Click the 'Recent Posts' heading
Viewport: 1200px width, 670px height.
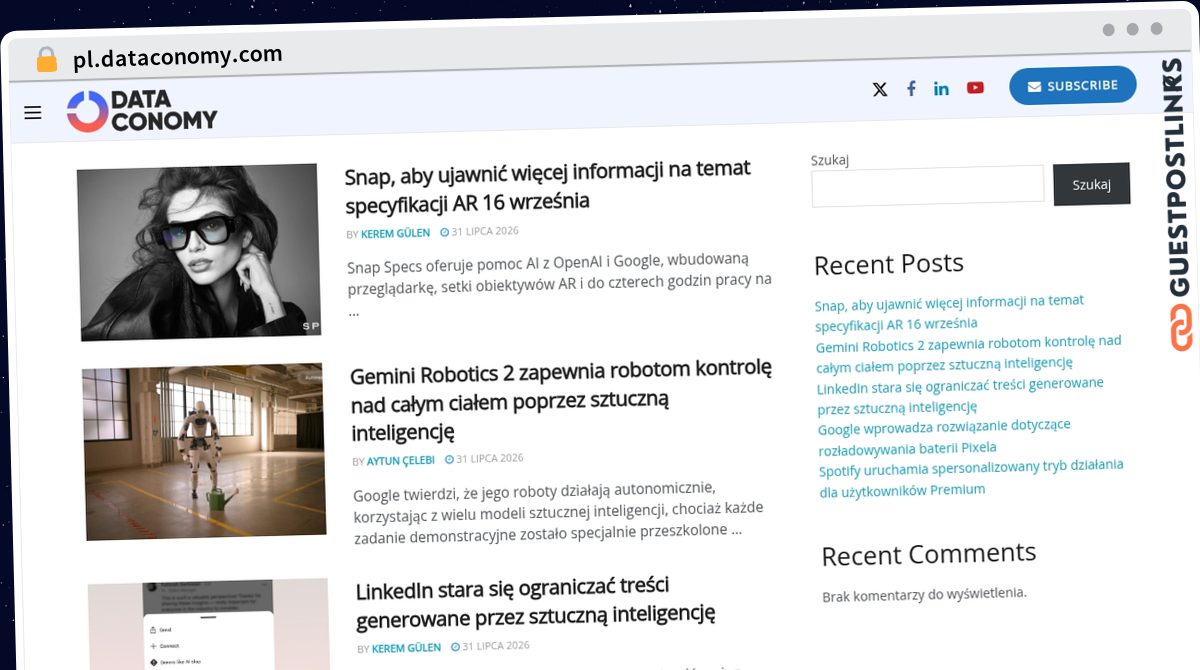[x=889, y=265]
